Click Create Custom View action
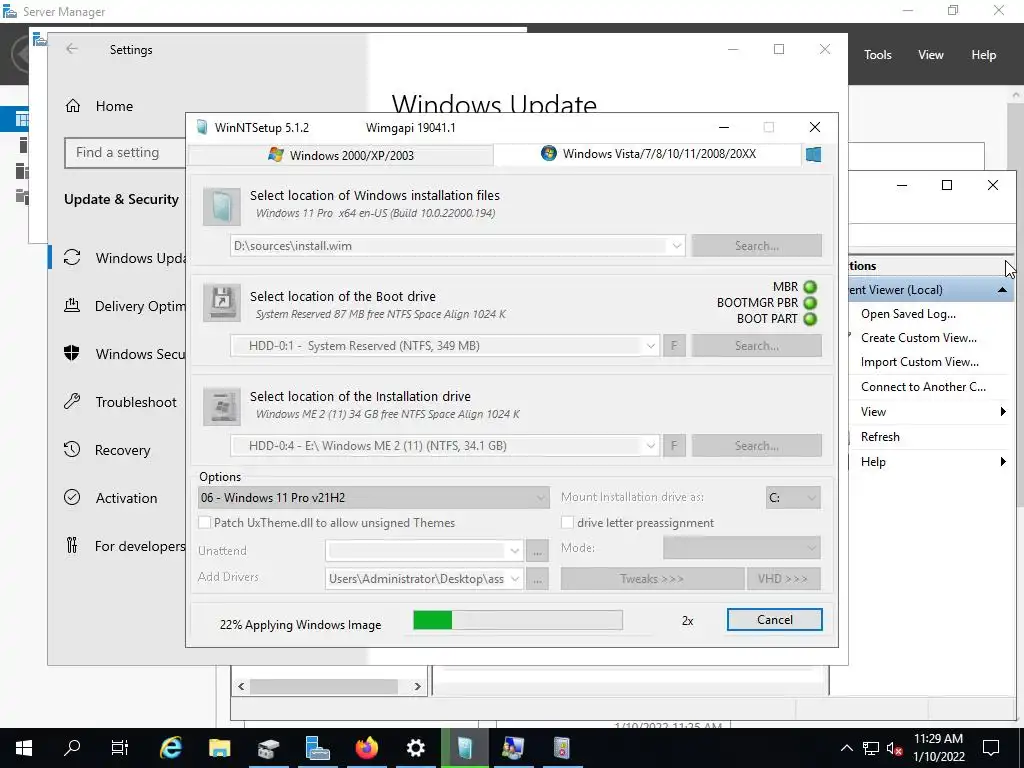The width and height of the screenshot is (1024, 768). click(918, 338)
